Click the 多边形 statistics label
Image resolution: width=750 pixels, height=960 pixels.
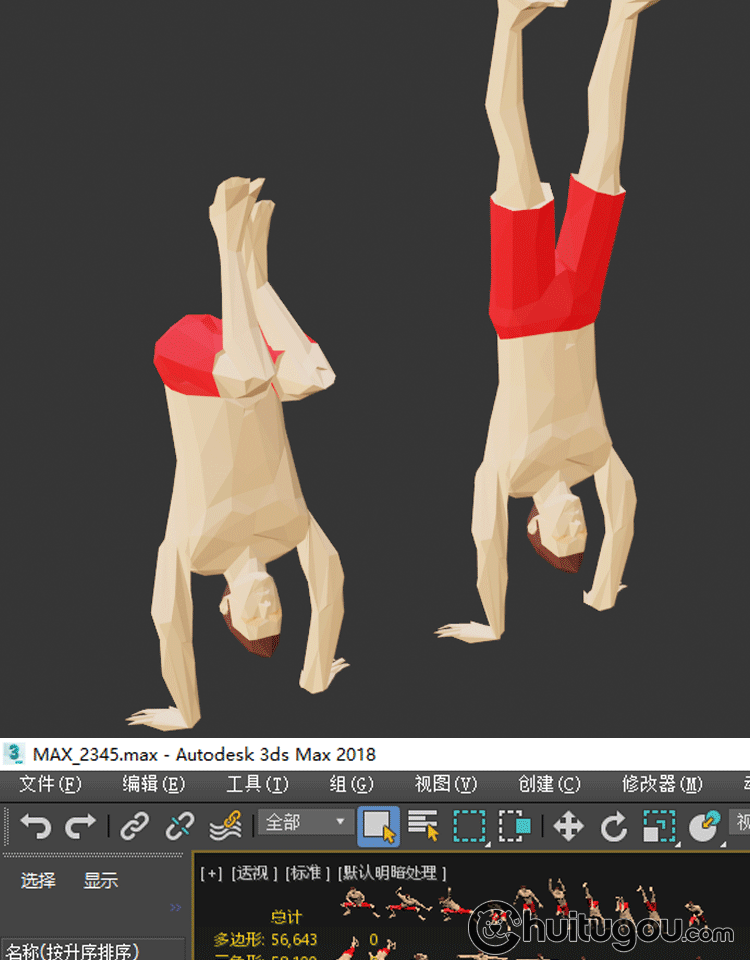point(238,939)
